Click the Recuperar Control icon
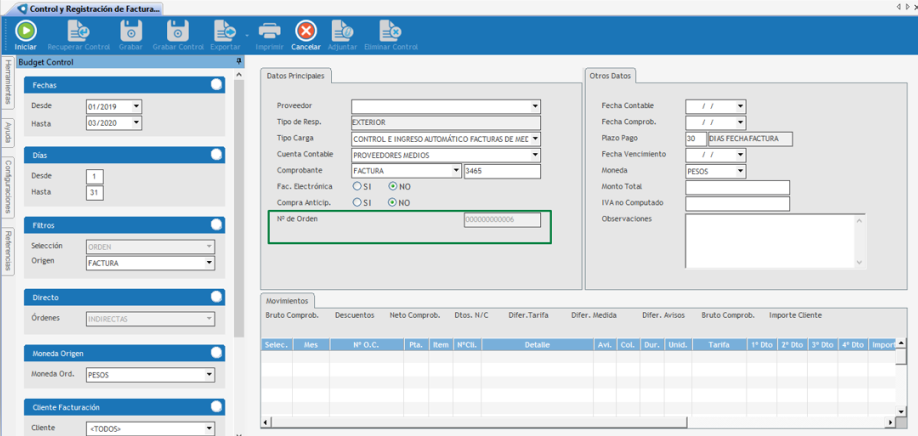The height and width of the screenshot is (436, 918). pos(78,31)
